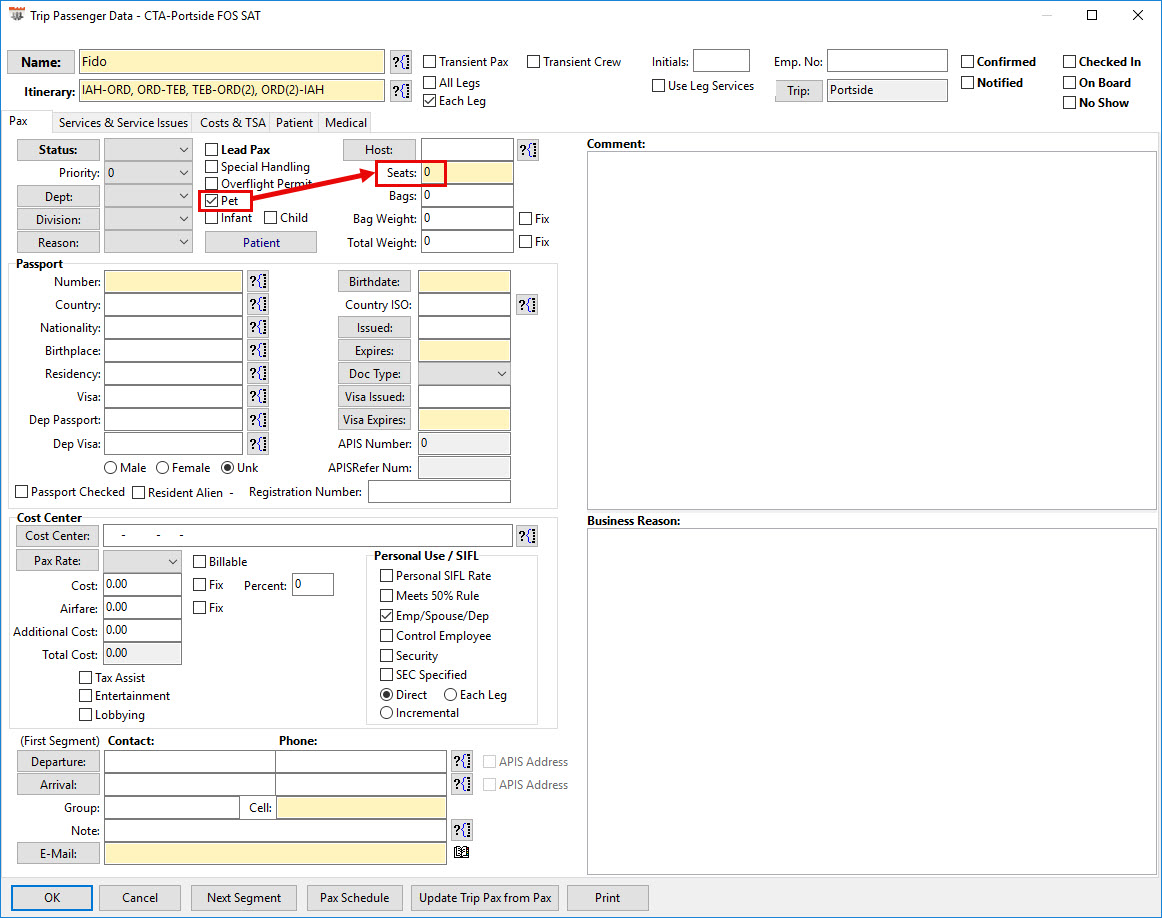Click the lookup icon beside the Name field
1162x918 pixels.
coord(400,62)
